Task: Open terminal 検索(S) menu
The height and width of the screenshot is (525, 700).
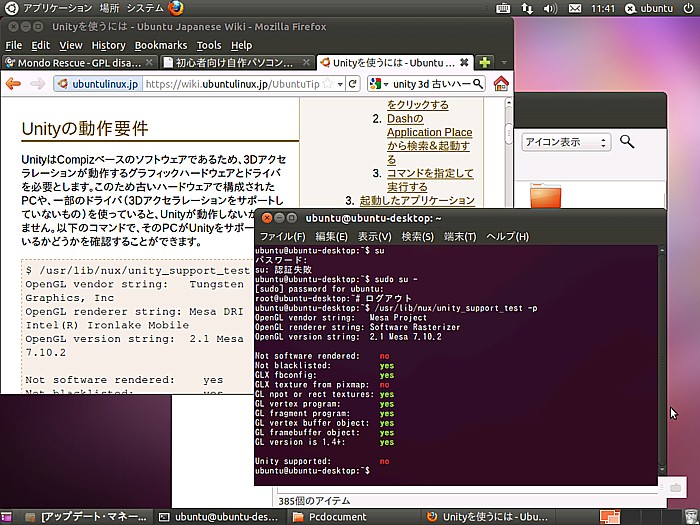Action: click(417, 236)
